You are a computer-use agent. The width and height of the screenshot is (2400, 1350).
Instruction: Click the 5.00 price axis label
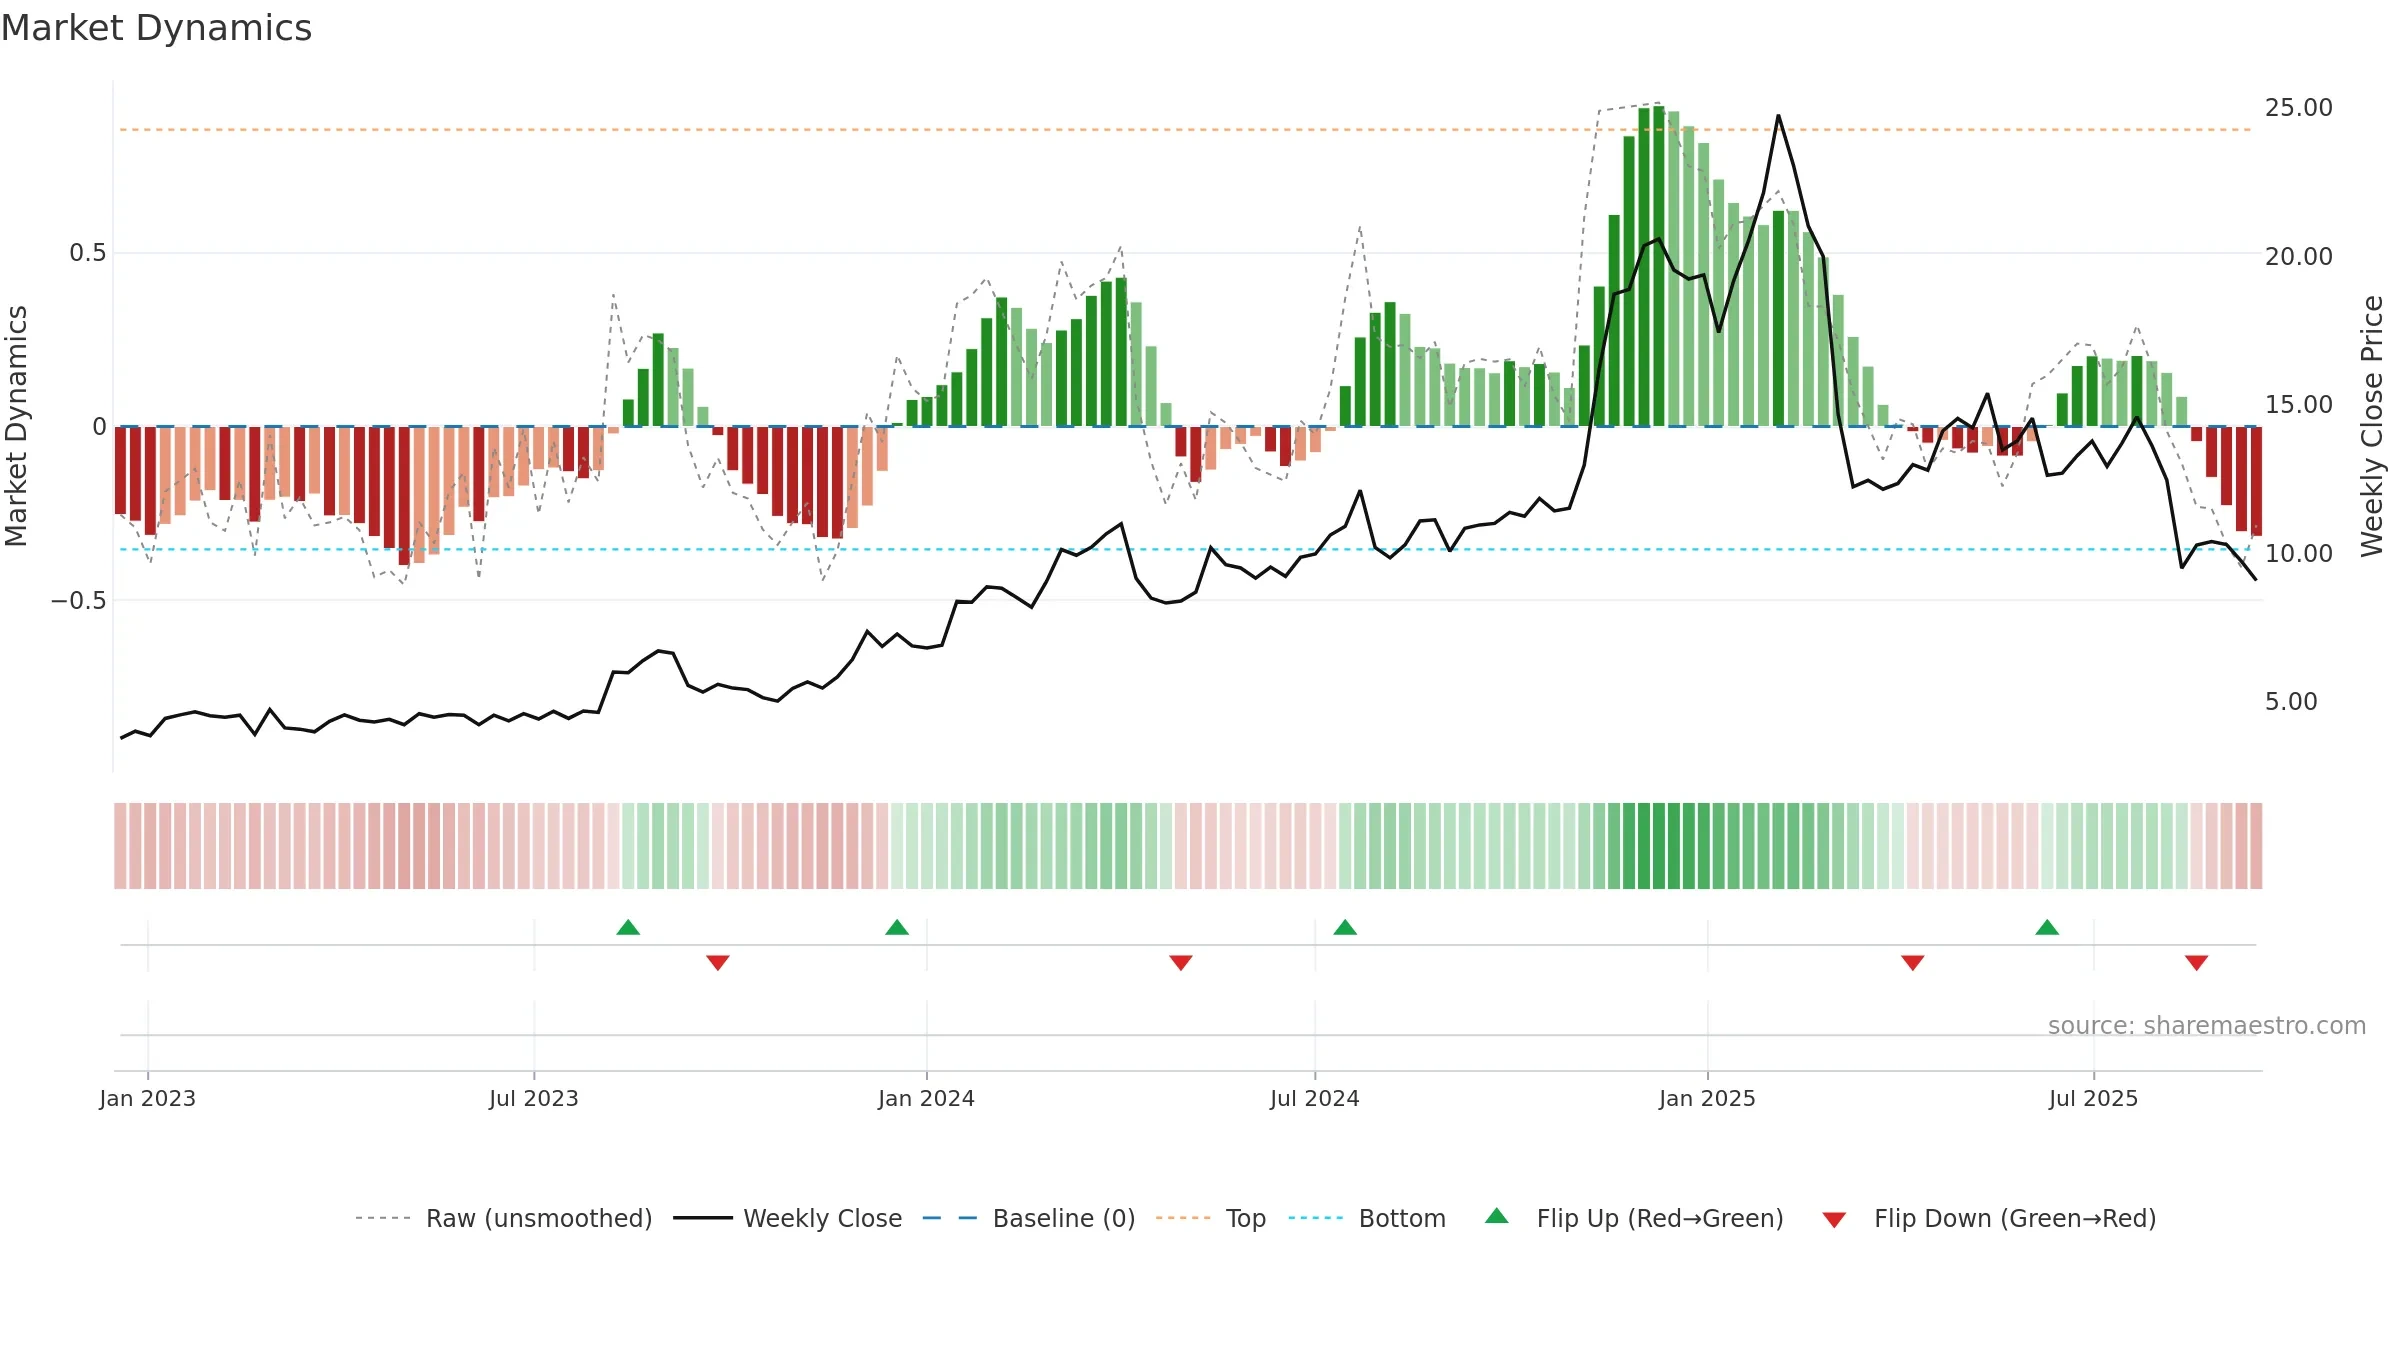click(2291, 702)
